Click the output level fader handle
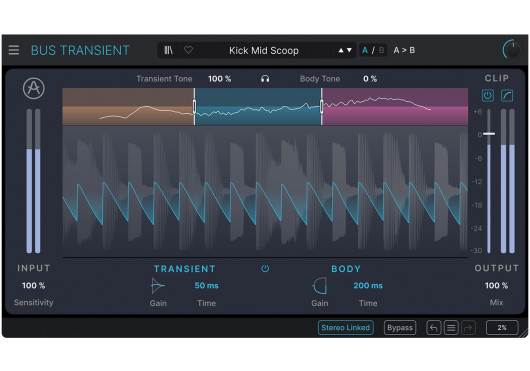 [x=489, y=134]
